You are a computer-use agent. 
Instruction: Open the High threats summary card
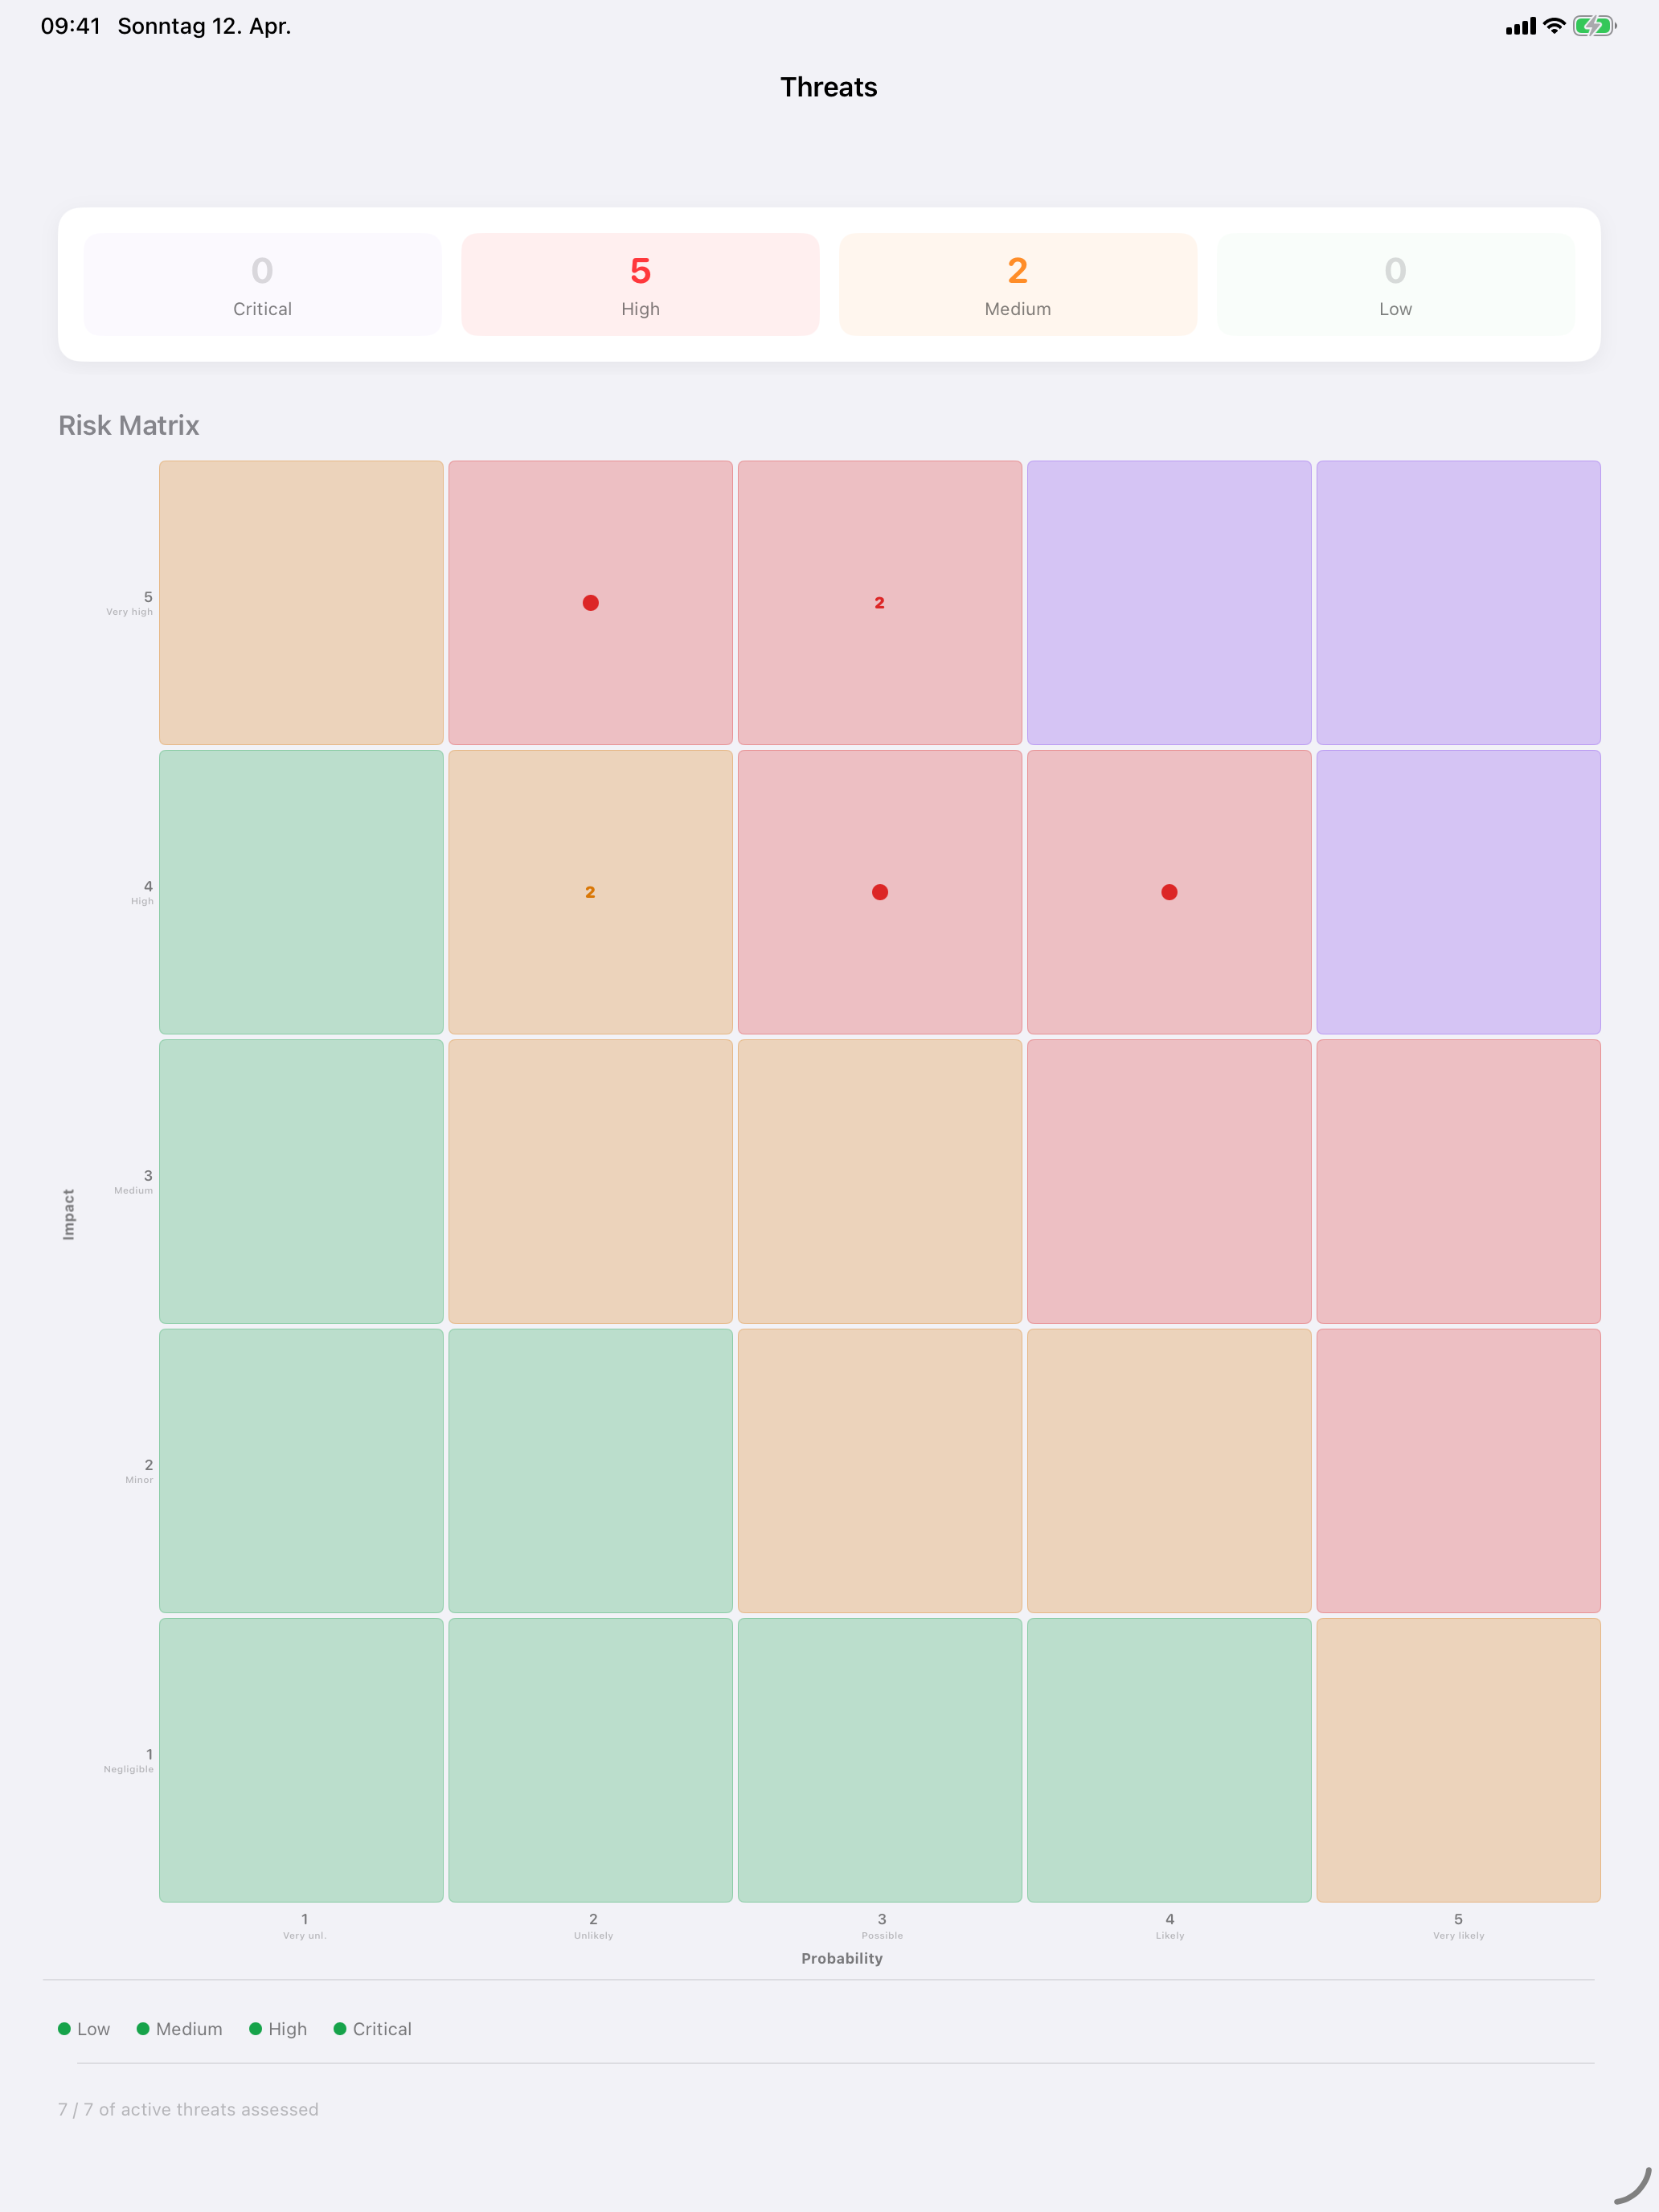640,284
